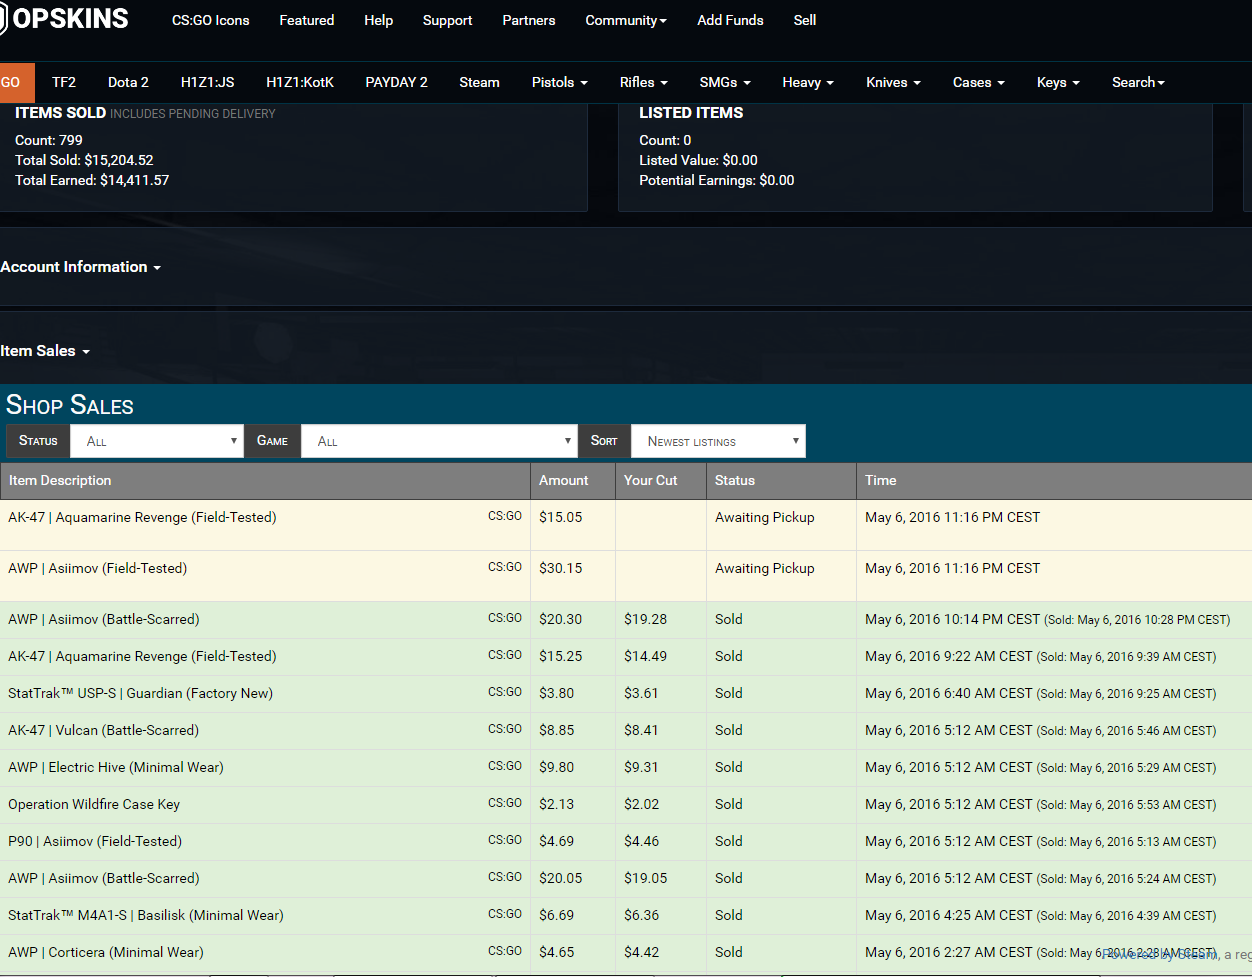The width and height of the screenshot is (1252, 977).
Task: Click the Your Cut column header
Action: [x=661, y=481]
